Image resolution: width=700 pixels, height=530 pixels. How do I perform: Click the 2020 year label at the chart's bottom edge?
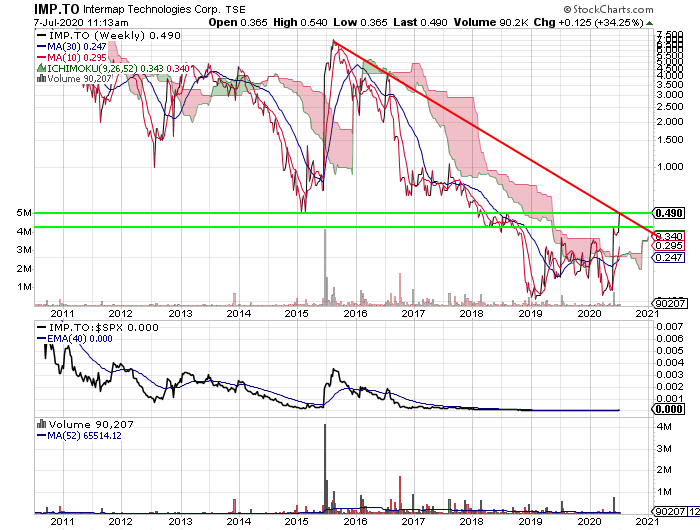click(589, 521)
